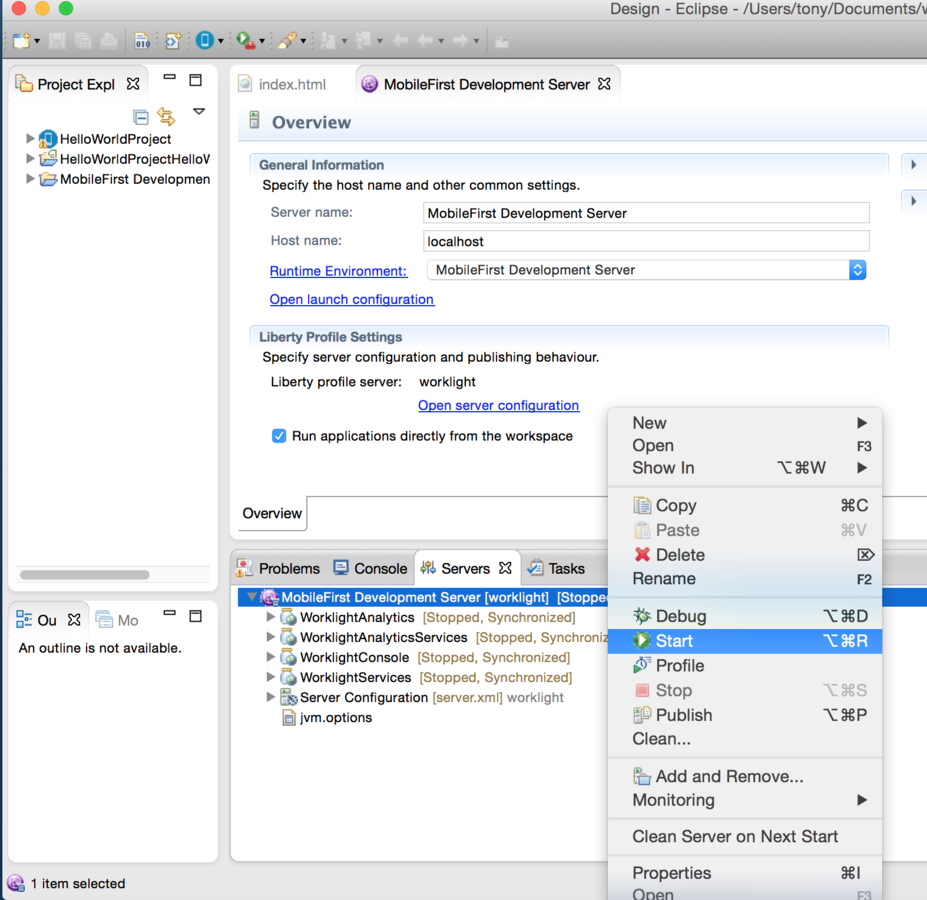Click the grayed Save toolbar icon

point(57,41)
